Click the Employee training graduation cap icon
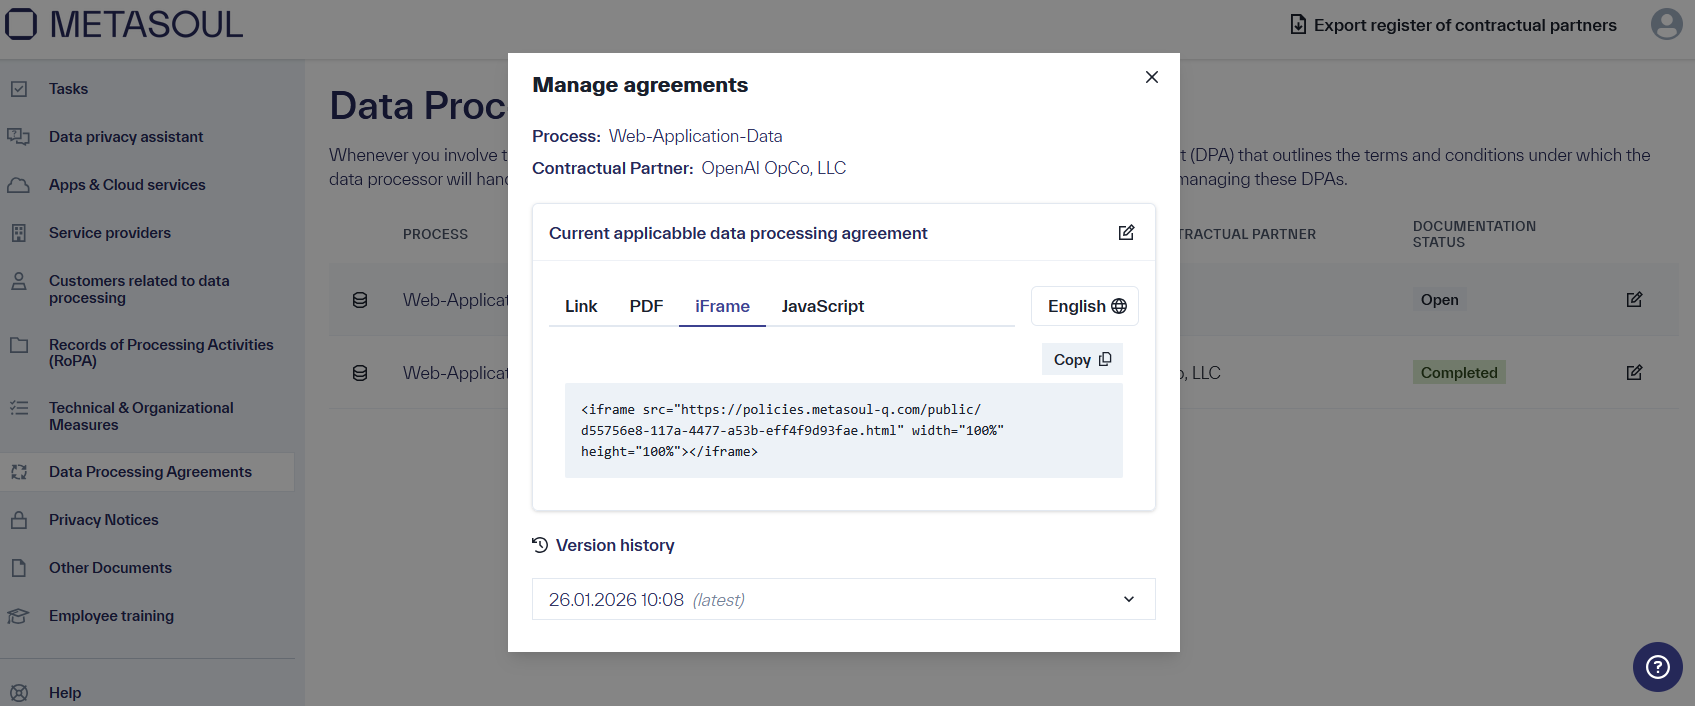 tap(18, 616)
